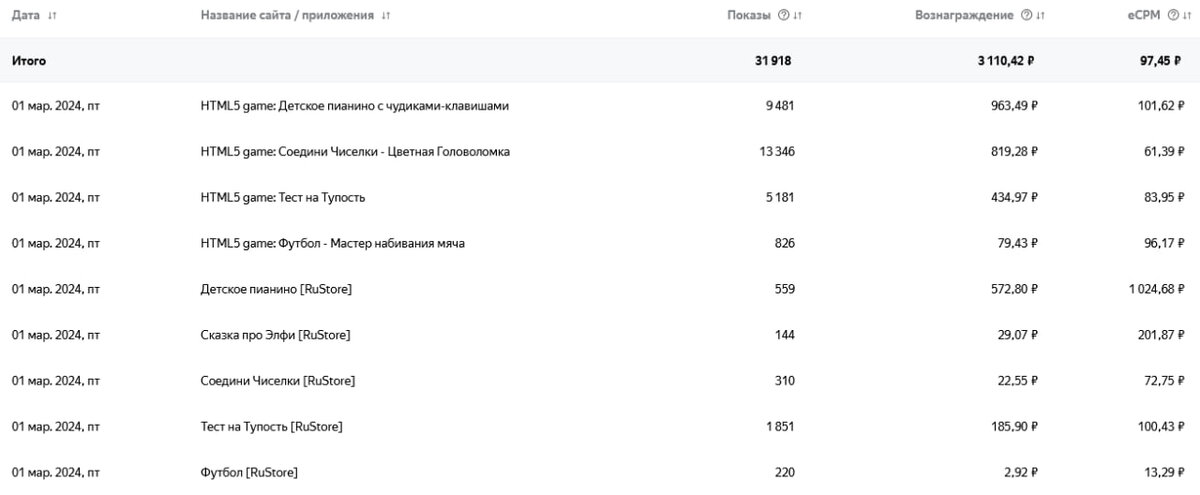This screenshot has width=1200, height=495.
Task: Select impressions value 5 181
Action: click(779, 197)
